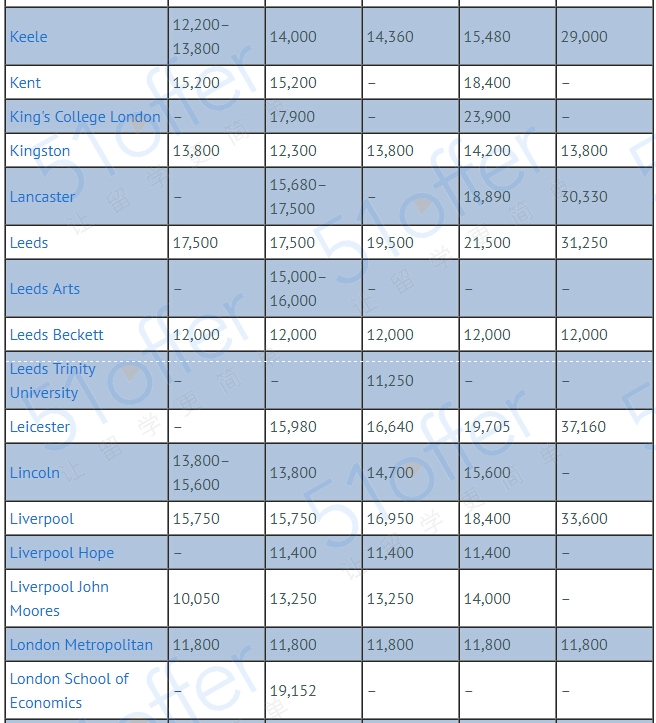The height and width of the screenshot is (723, 656).
Task: Open the London Metropolitan link
Action: point(82,645)
